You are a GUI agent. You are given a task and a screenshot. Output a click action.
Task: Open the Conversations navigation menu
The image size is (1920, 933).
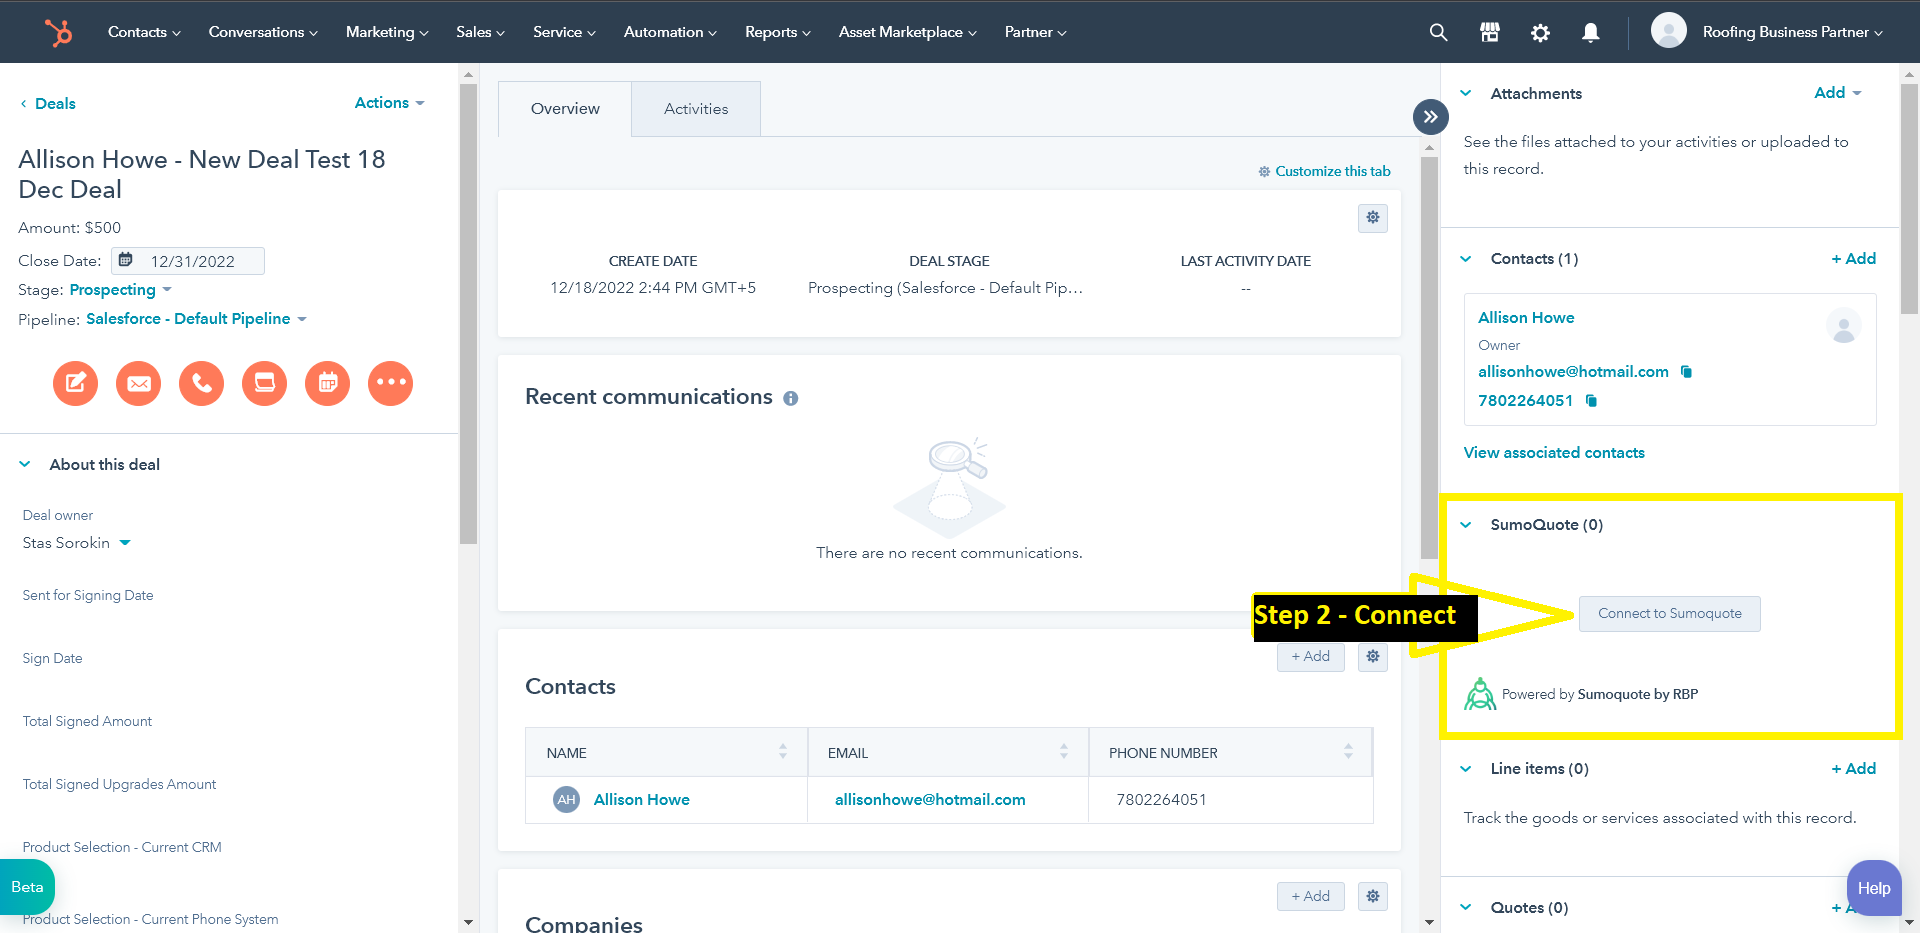(x=263, y=32)
